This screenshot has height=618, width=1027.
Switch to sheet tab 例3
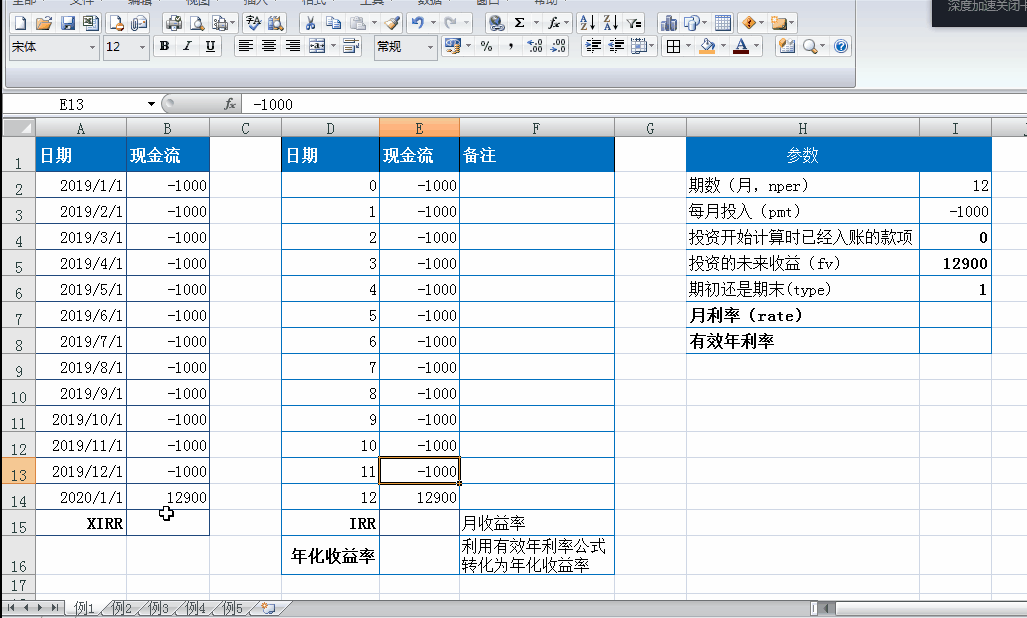(159, 608)
